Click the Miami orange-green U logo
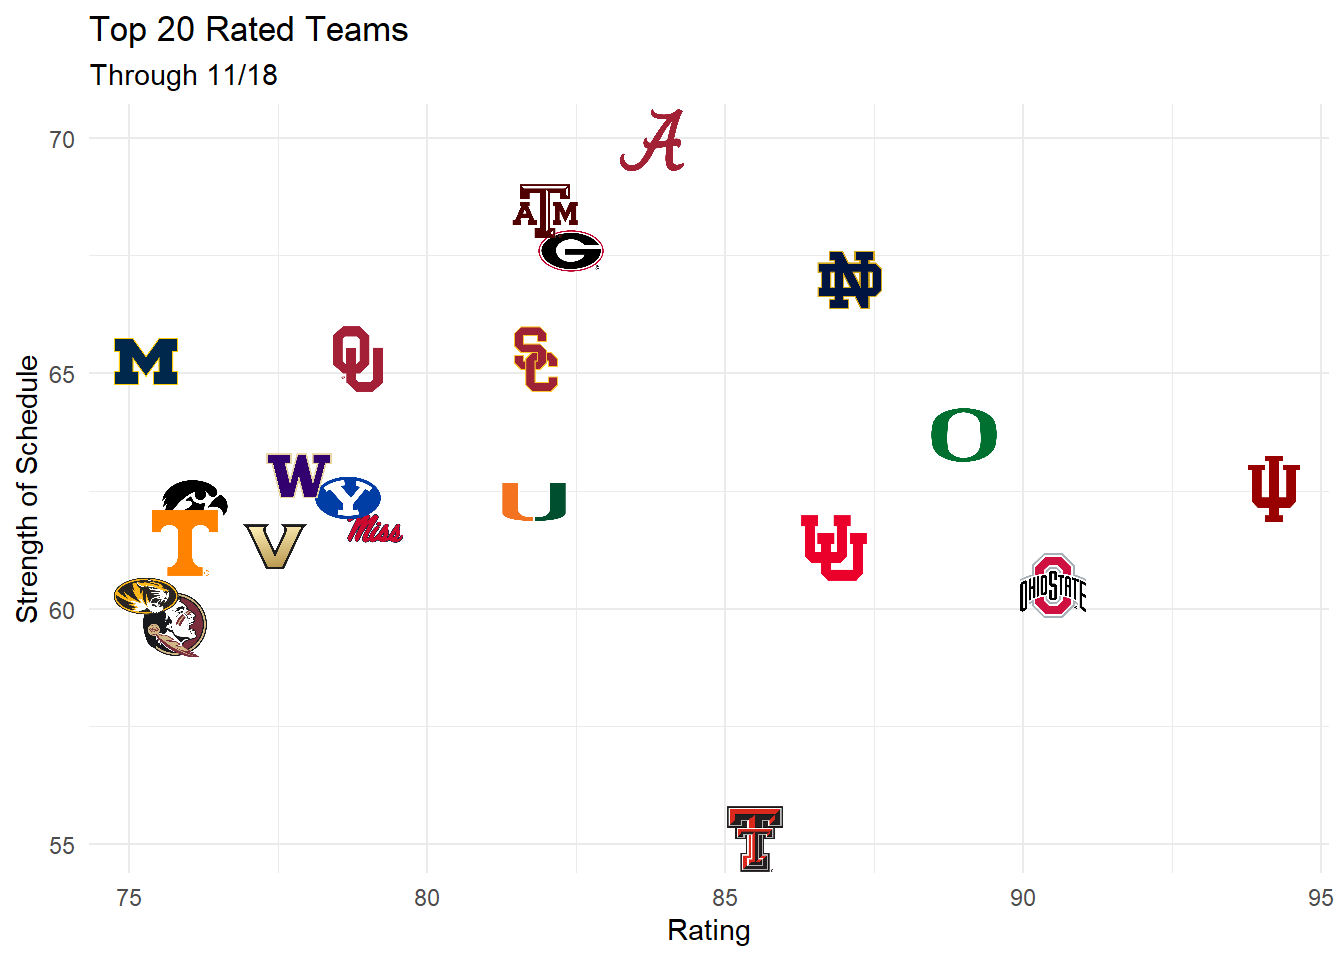Image resolution: width=1344 pixels, height=960 pixels. click(x=534, y=501)
